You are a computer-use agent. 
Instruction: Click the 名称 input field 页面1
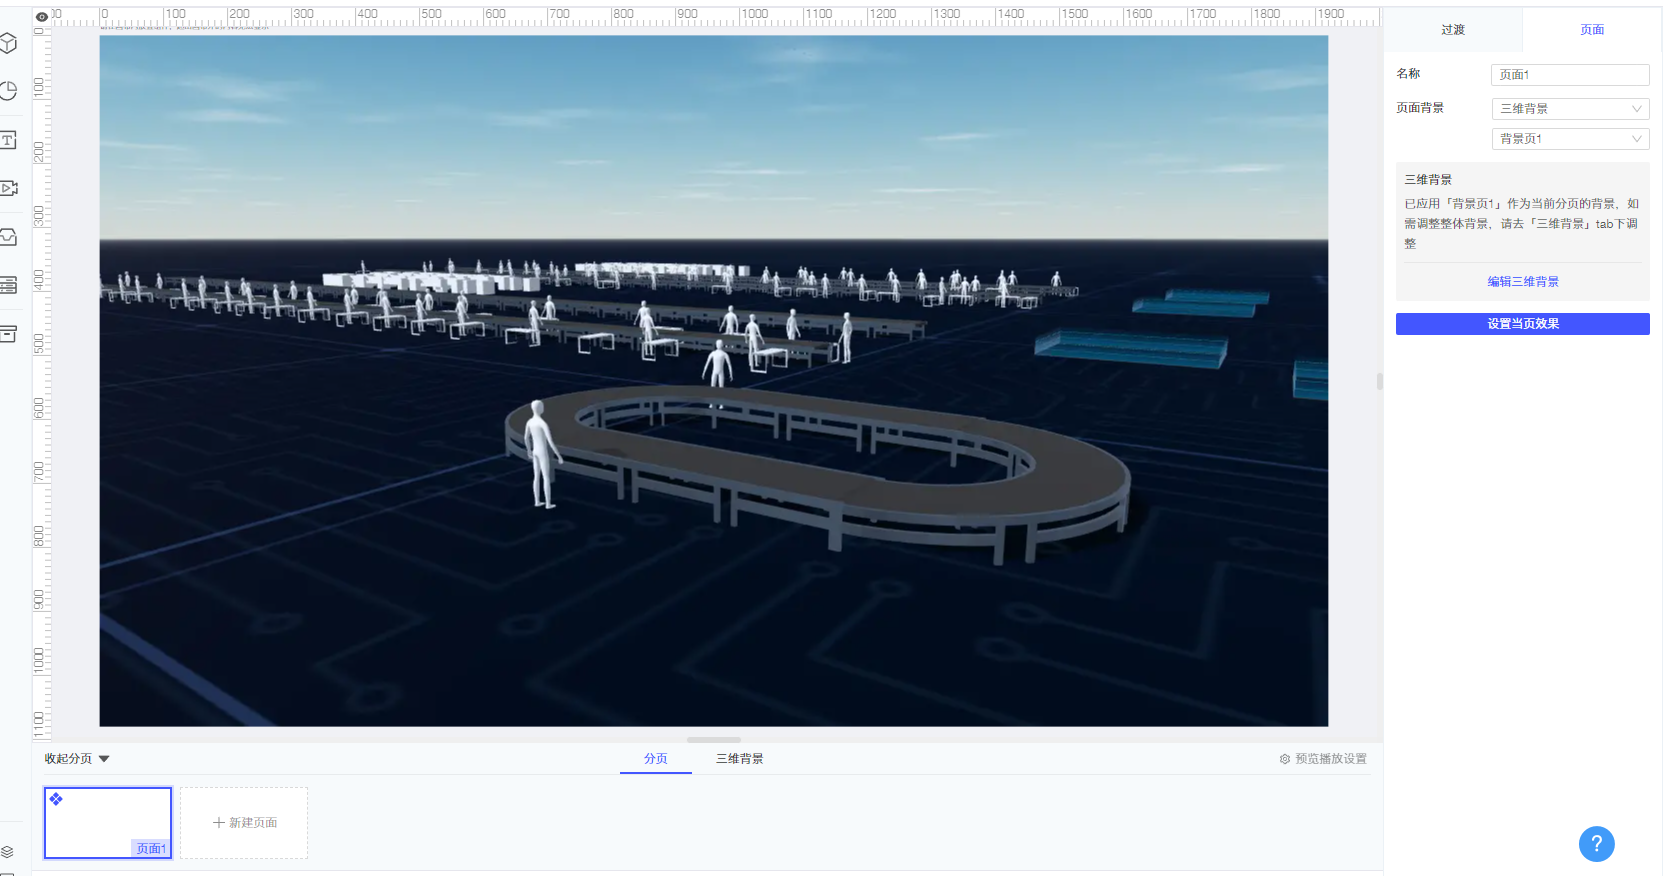[x=1570, y=75]
